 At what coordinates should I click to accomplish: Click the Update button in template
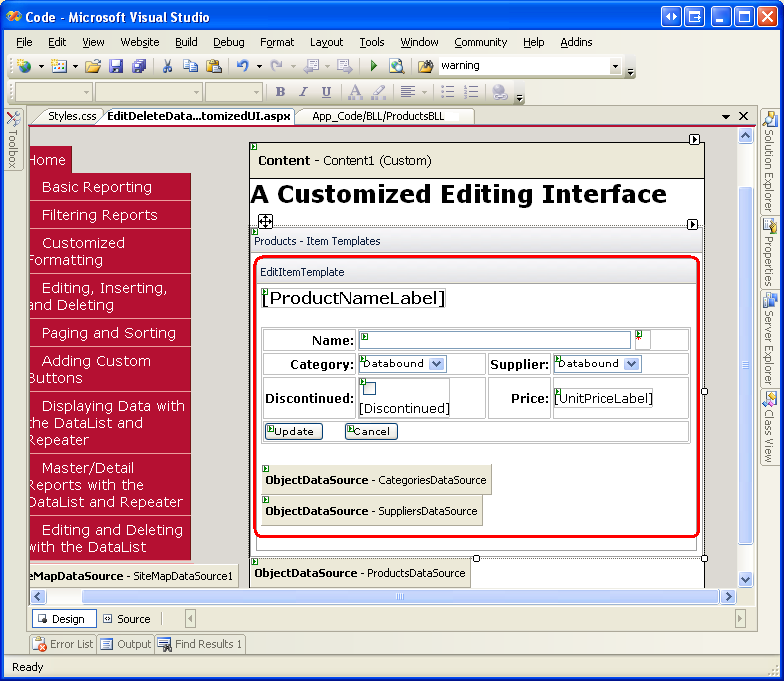click(293, 431)
